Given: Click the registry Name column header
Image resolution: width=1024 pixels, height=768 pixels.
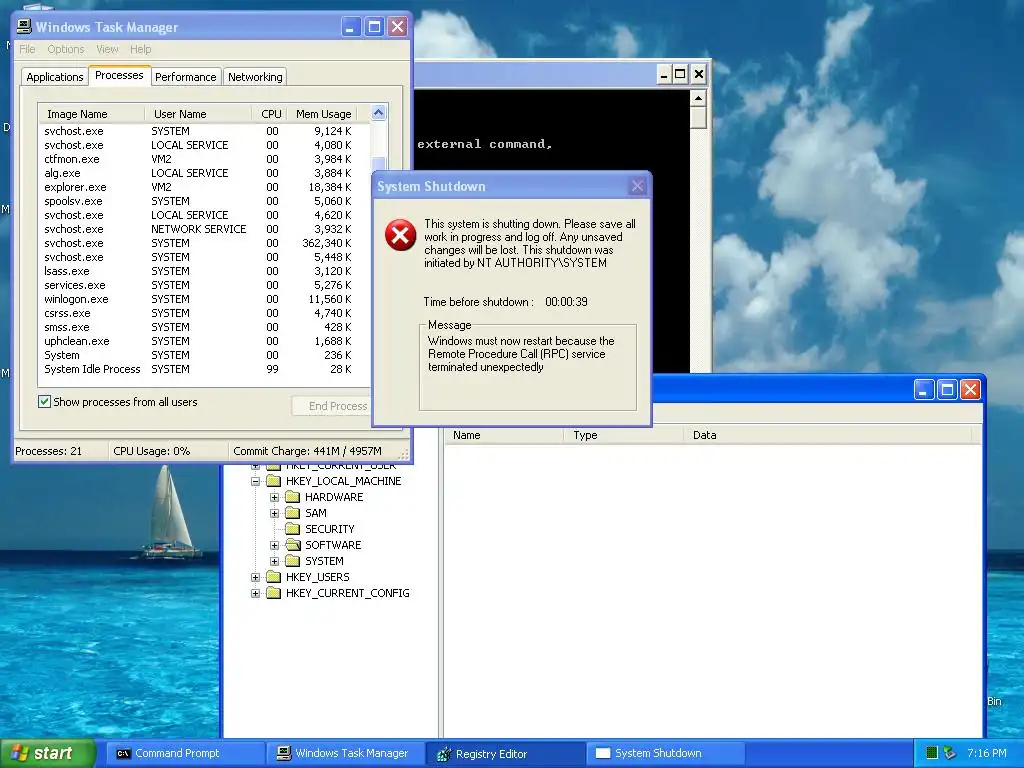Looking at the screenshot, I should point(504,435).
